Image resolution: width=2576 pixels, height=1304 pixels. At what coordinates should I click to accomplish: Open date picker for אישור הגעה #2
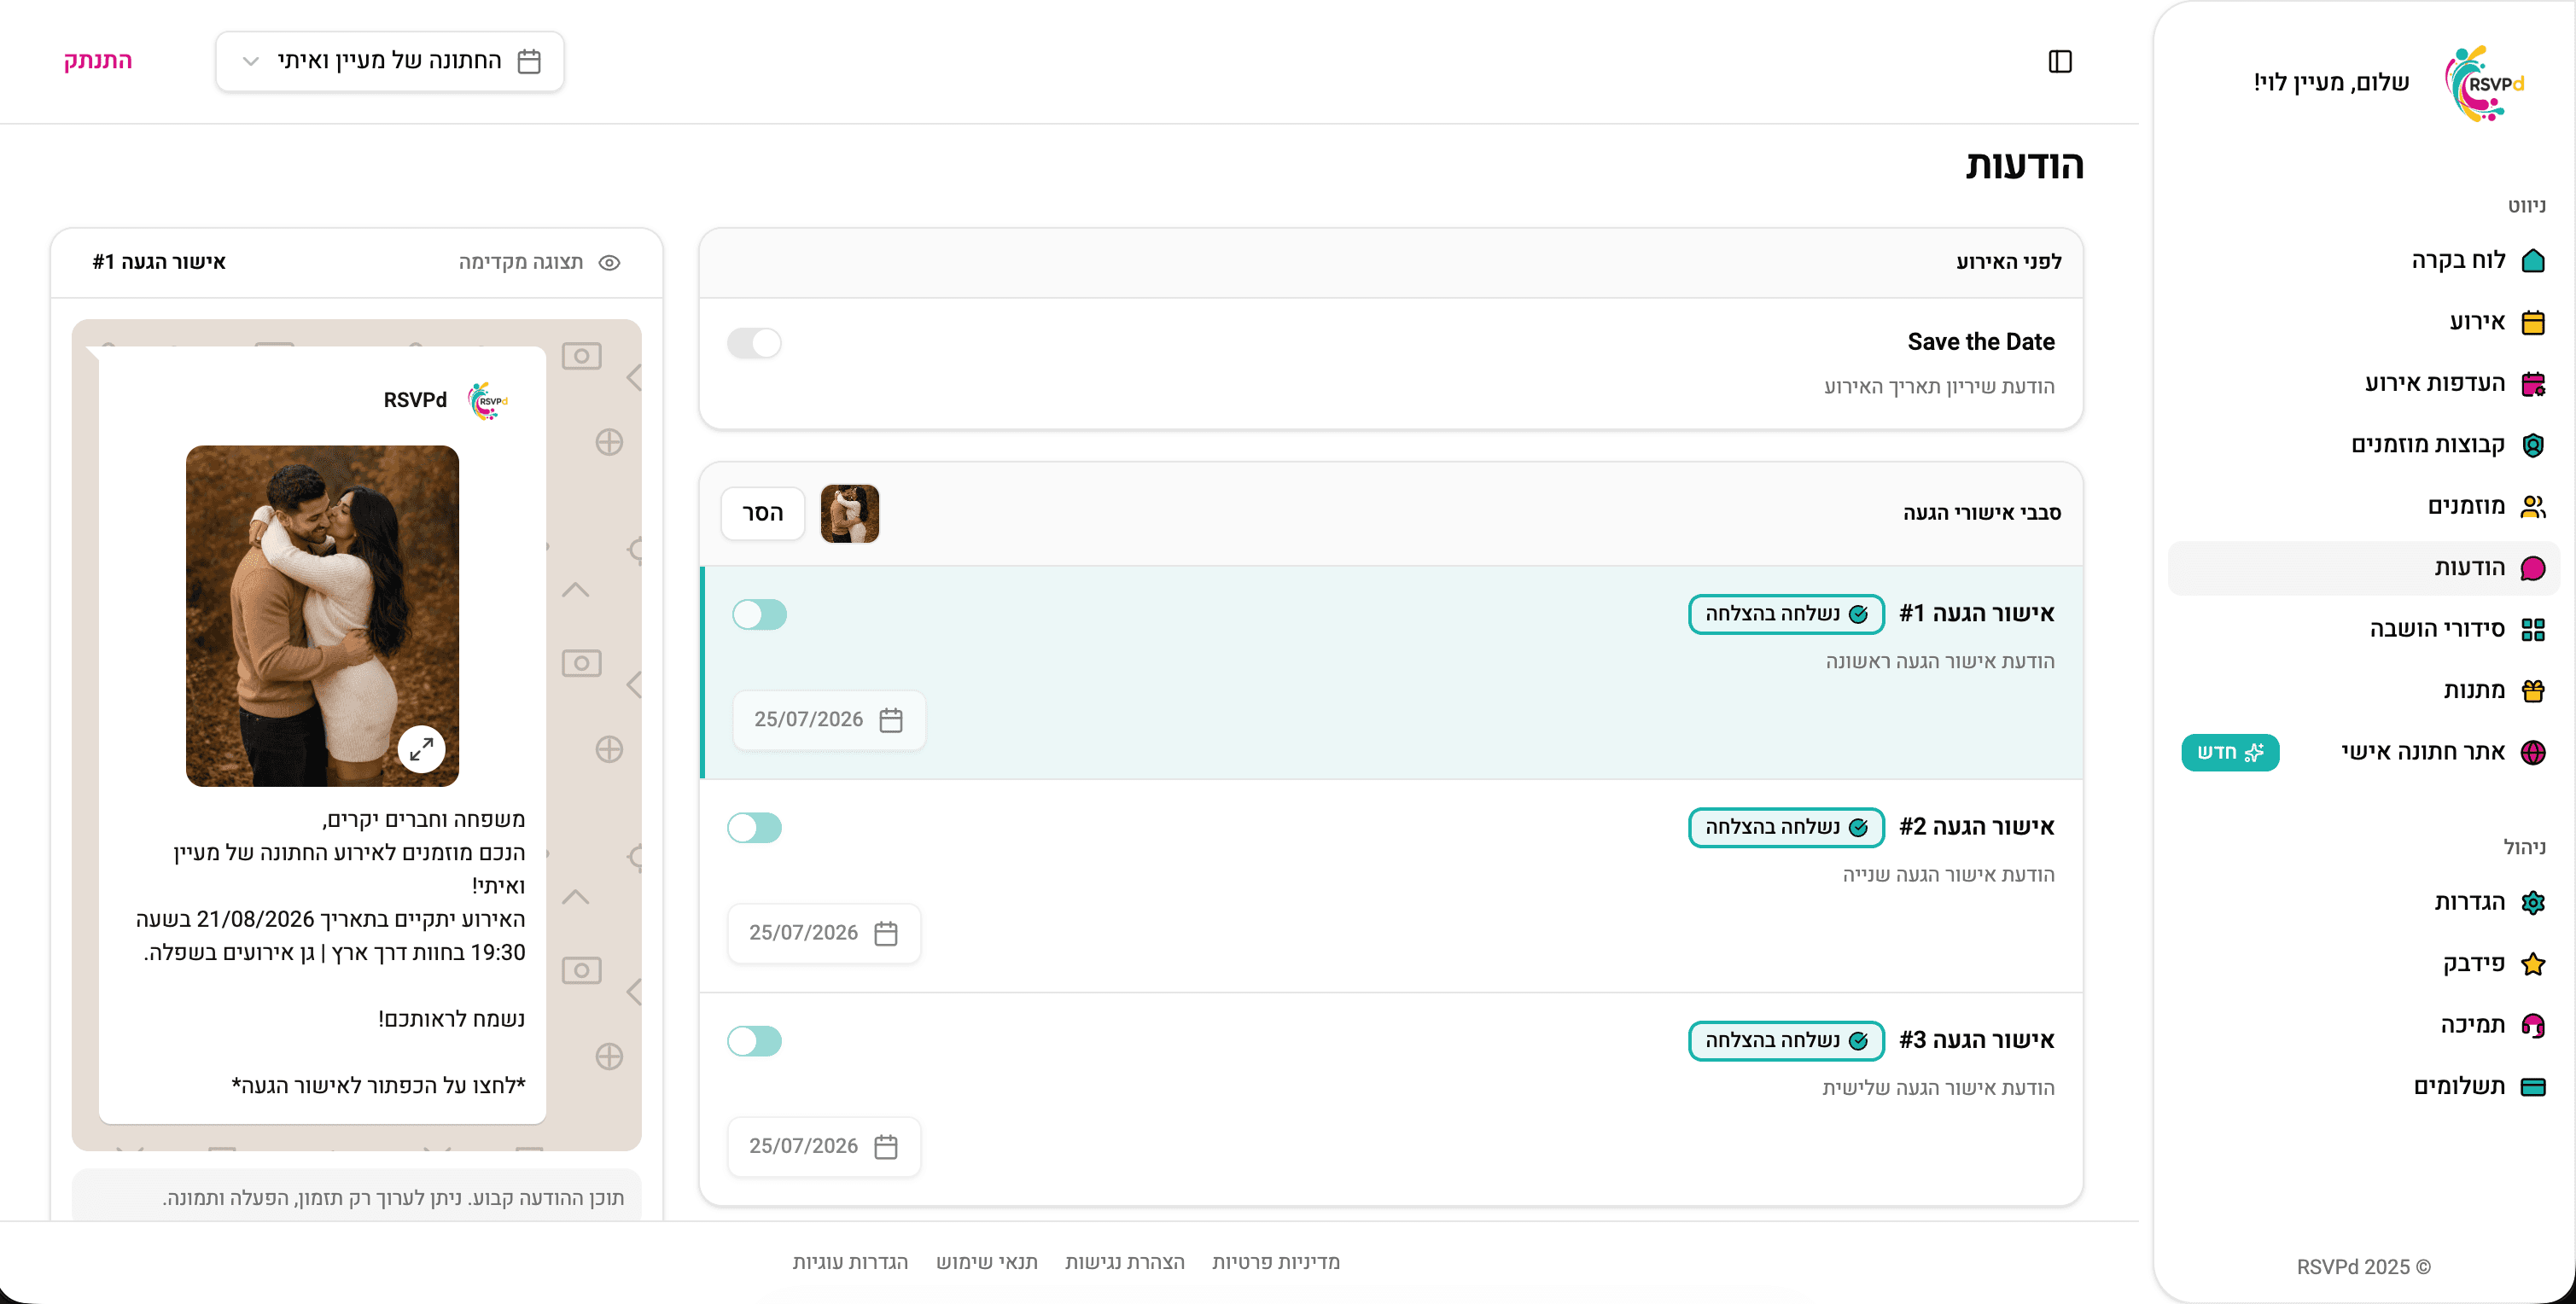click(824, 933)
